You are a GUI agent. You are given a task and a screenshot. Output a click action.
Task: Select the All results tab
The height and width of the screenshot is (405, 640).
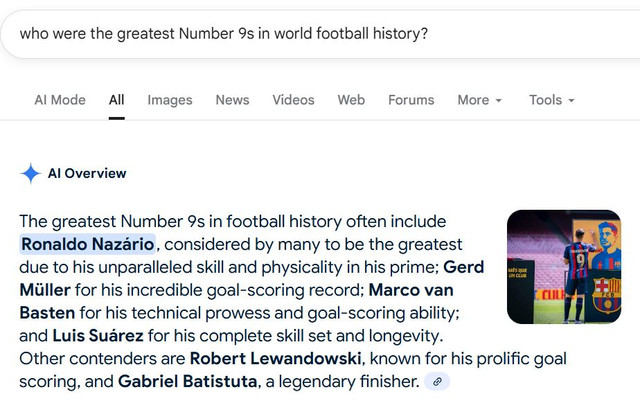coord(117,100)
